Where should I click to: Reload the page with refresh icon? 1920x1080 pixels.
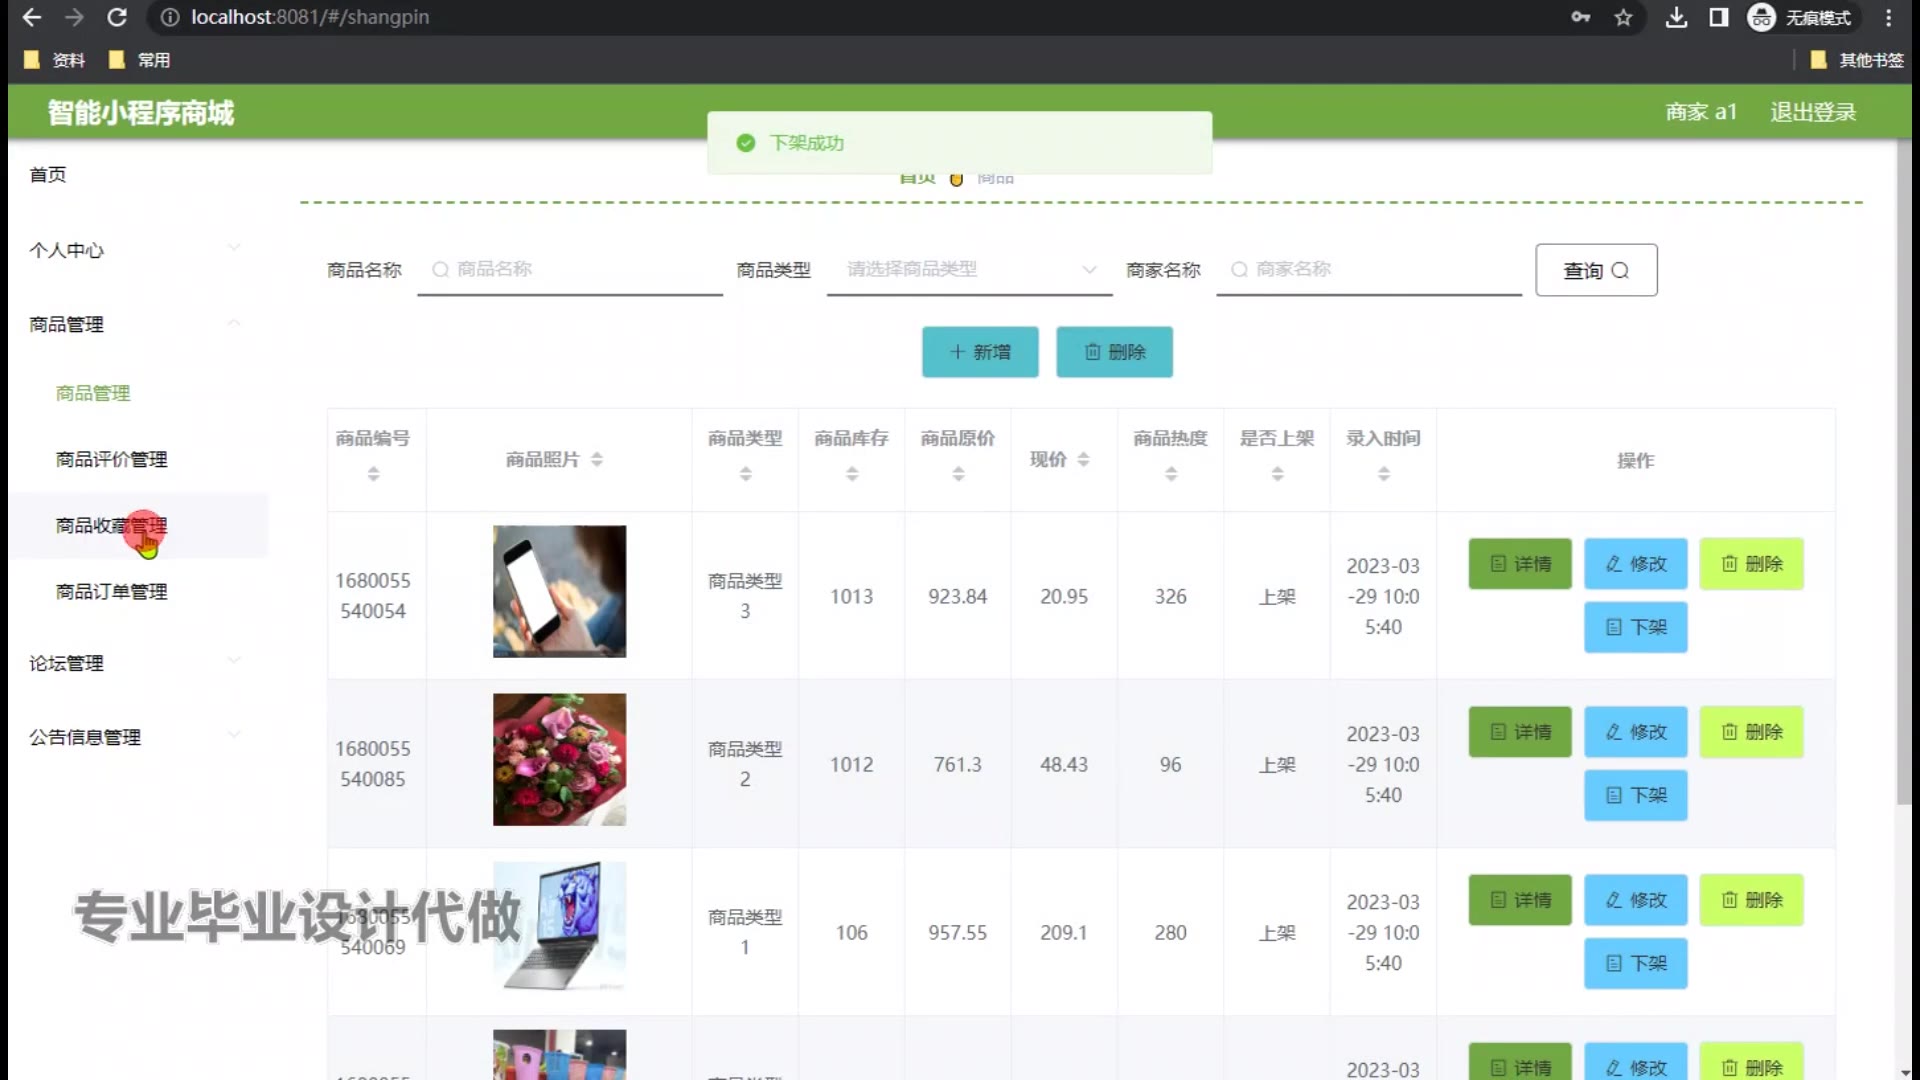[x=117, y=17]
